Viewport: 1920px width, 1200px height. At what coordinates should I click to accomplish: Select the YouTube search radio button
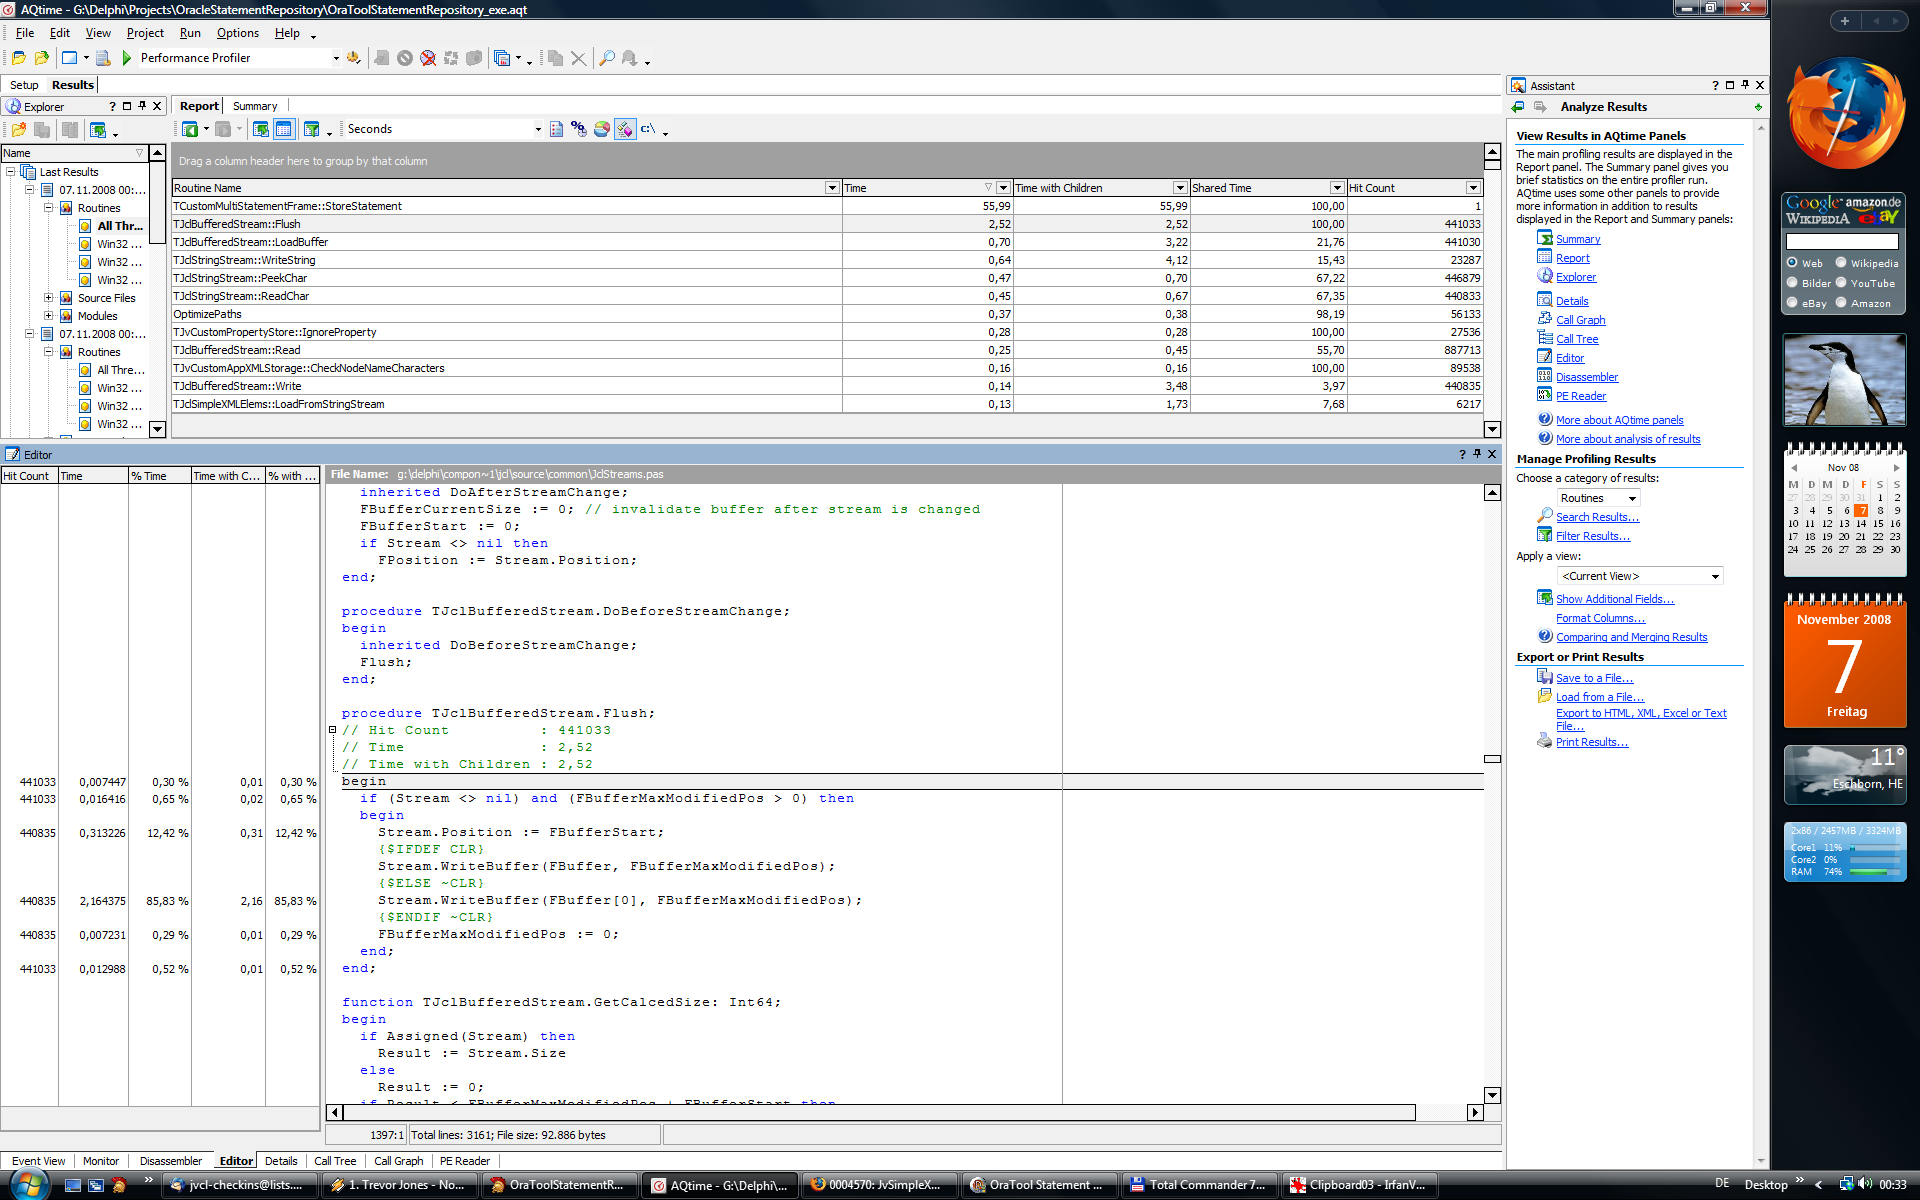coord(1841,283)
